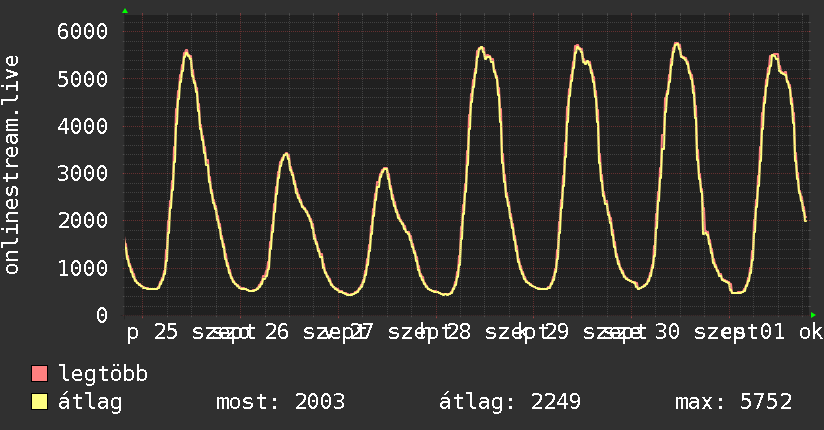Click the pink legtöbb legend swatch
Image resolution: width=824 pixels, height=430 pixels.
coord(39,374)
